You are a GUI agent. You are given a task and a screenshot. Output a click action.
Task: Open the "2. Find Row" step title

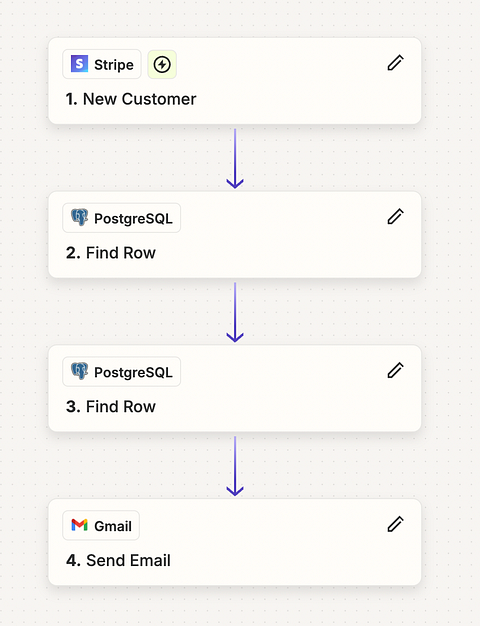tap(111, 253)
